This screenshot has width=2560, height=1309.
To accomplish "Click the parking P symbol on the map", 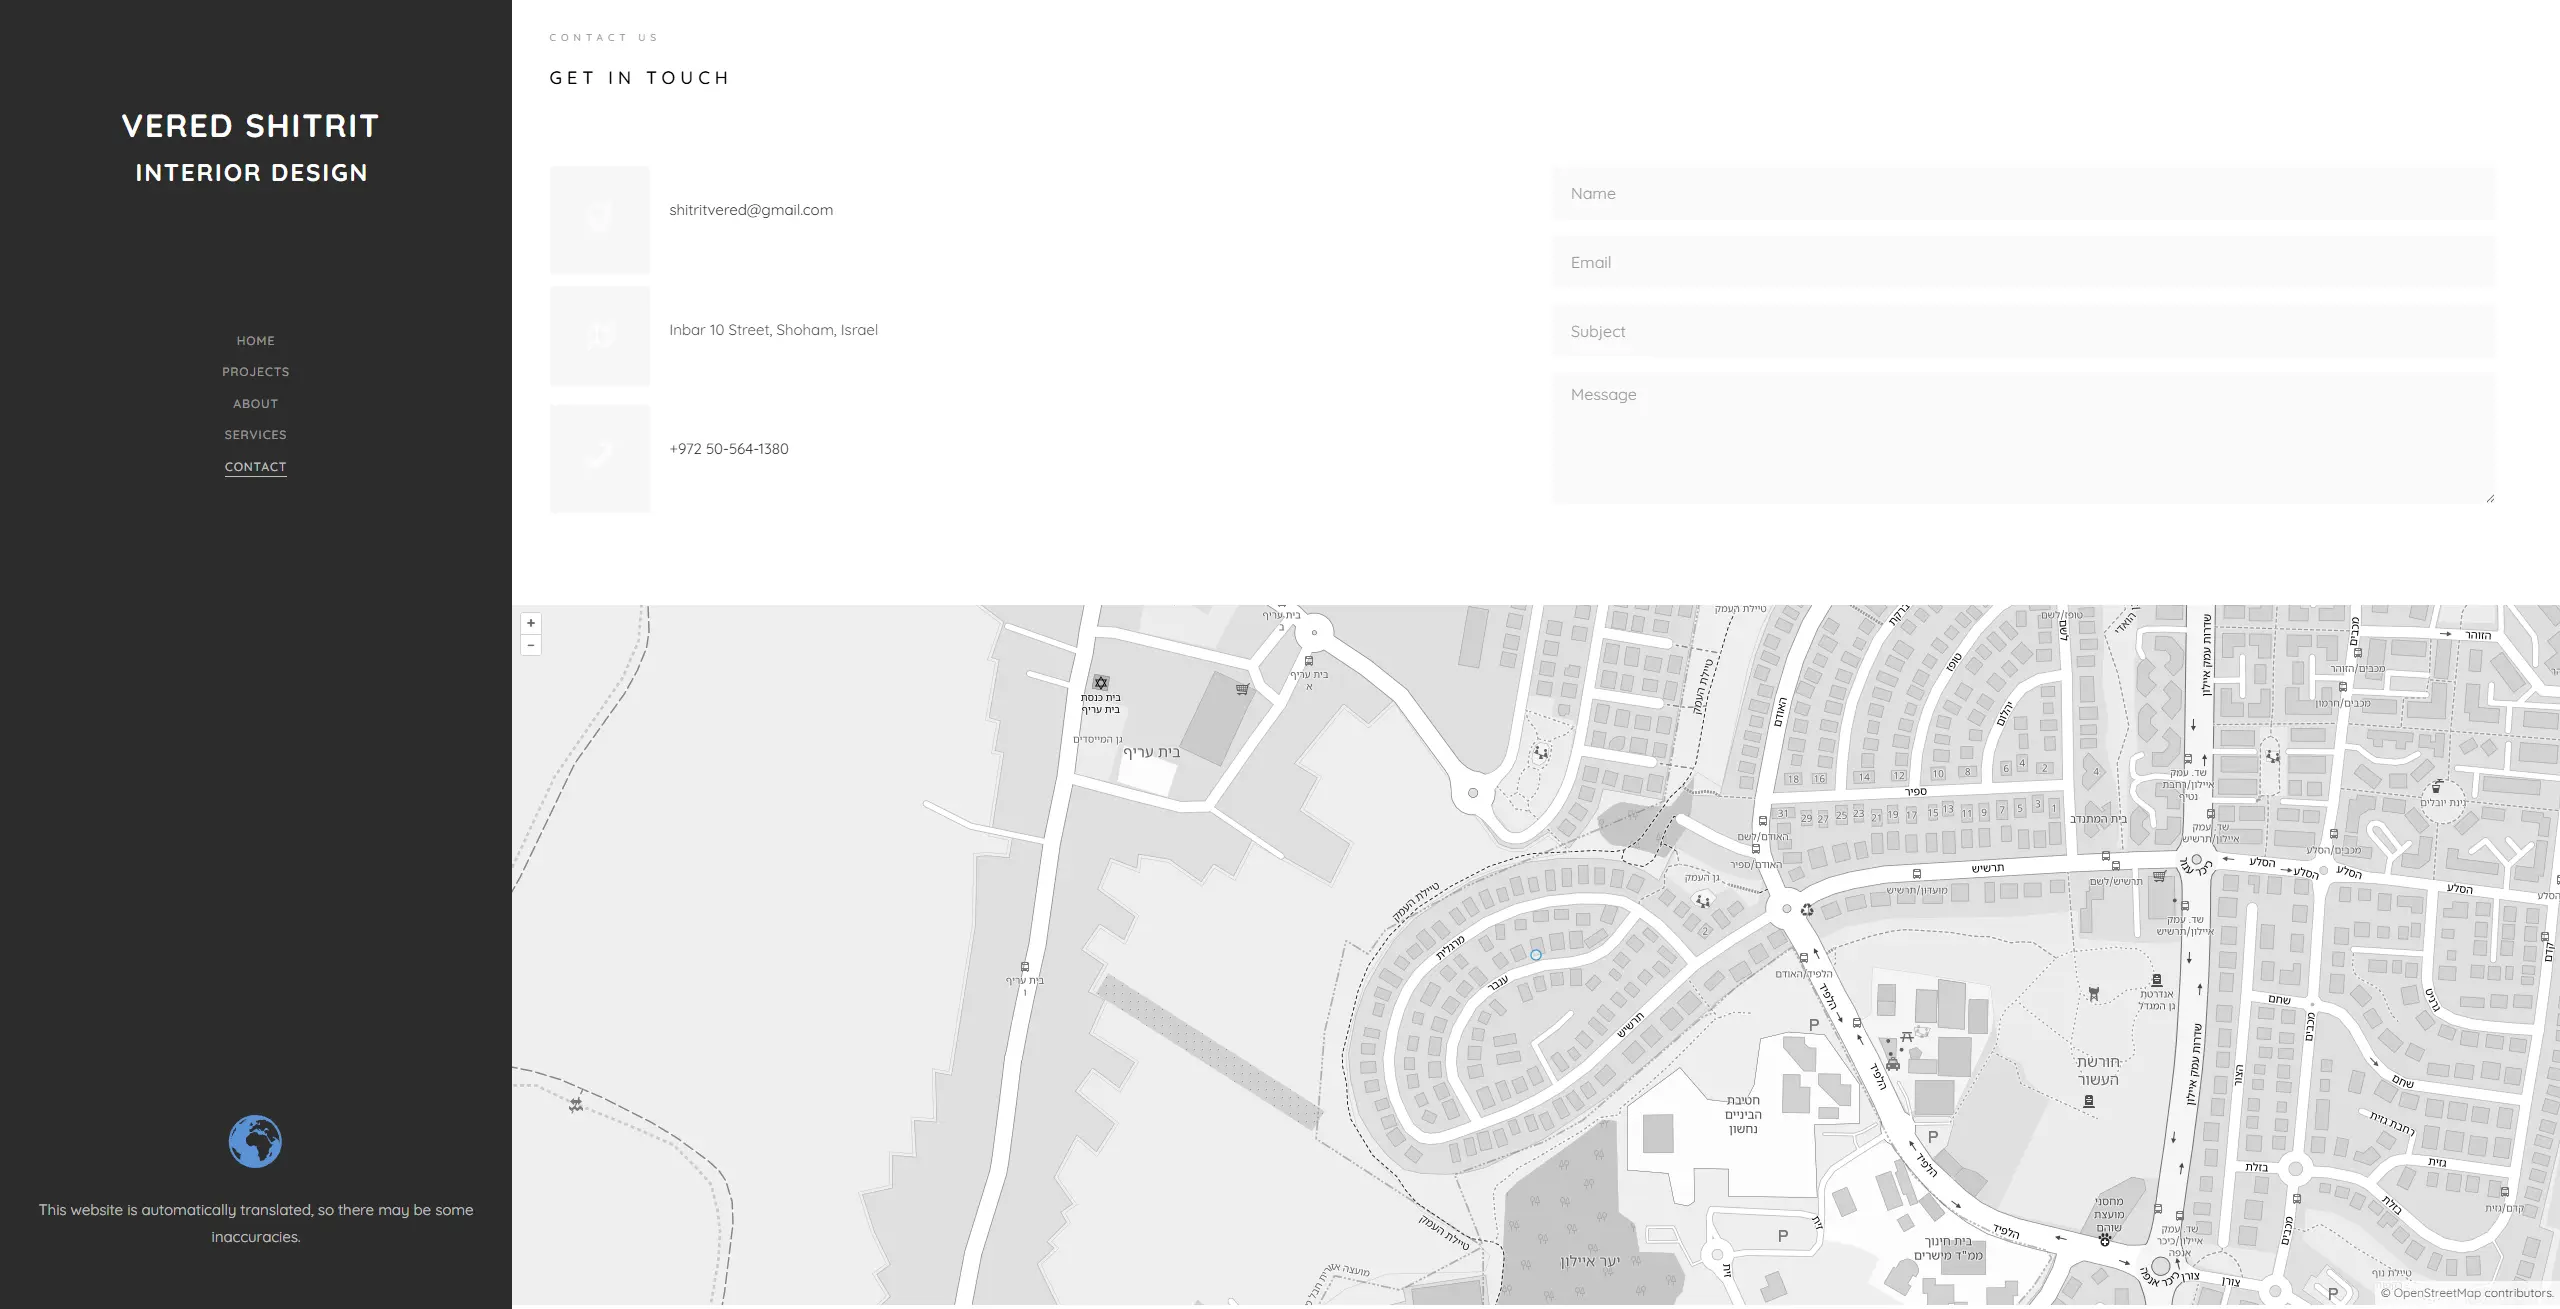I will (x=1813, y=1024).
